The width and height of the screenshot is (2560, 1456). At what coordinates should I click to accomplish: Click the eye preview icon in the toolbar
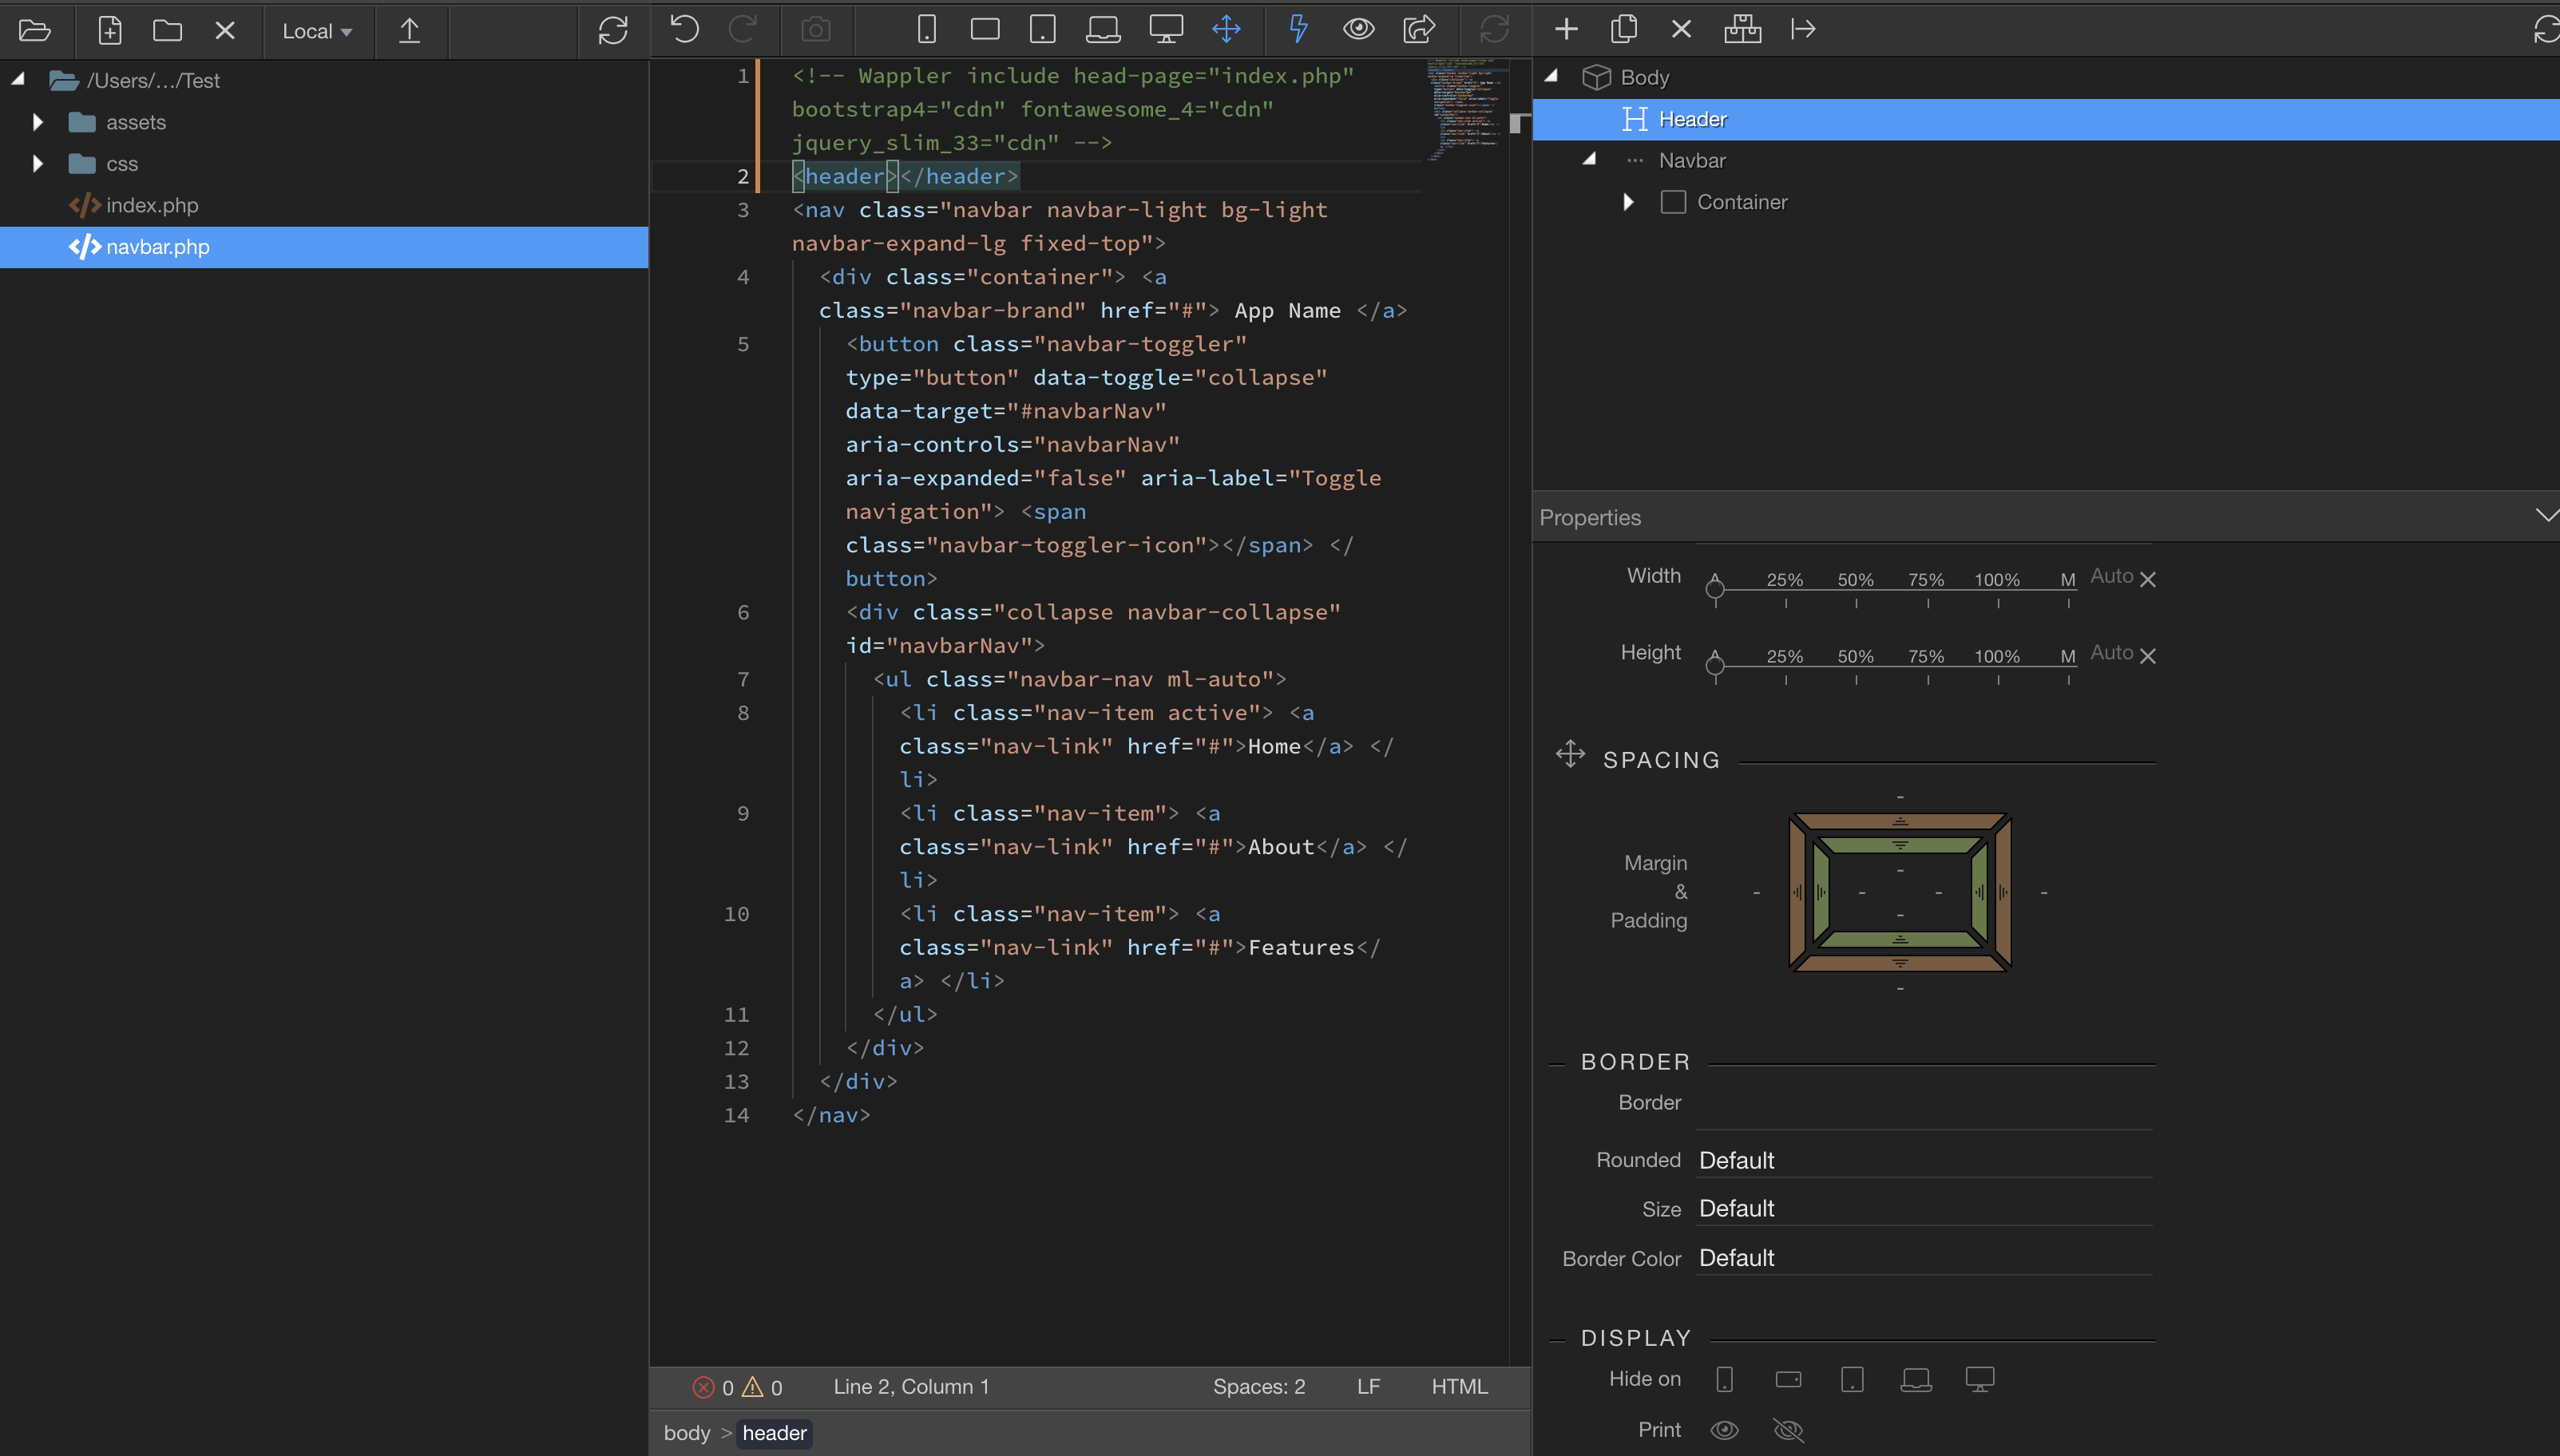tap(1358, 29)
